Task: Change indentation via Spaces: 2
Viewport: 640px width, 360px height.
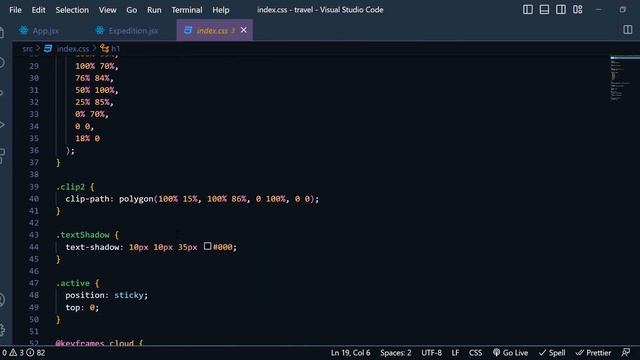Action: pos(396,353)
